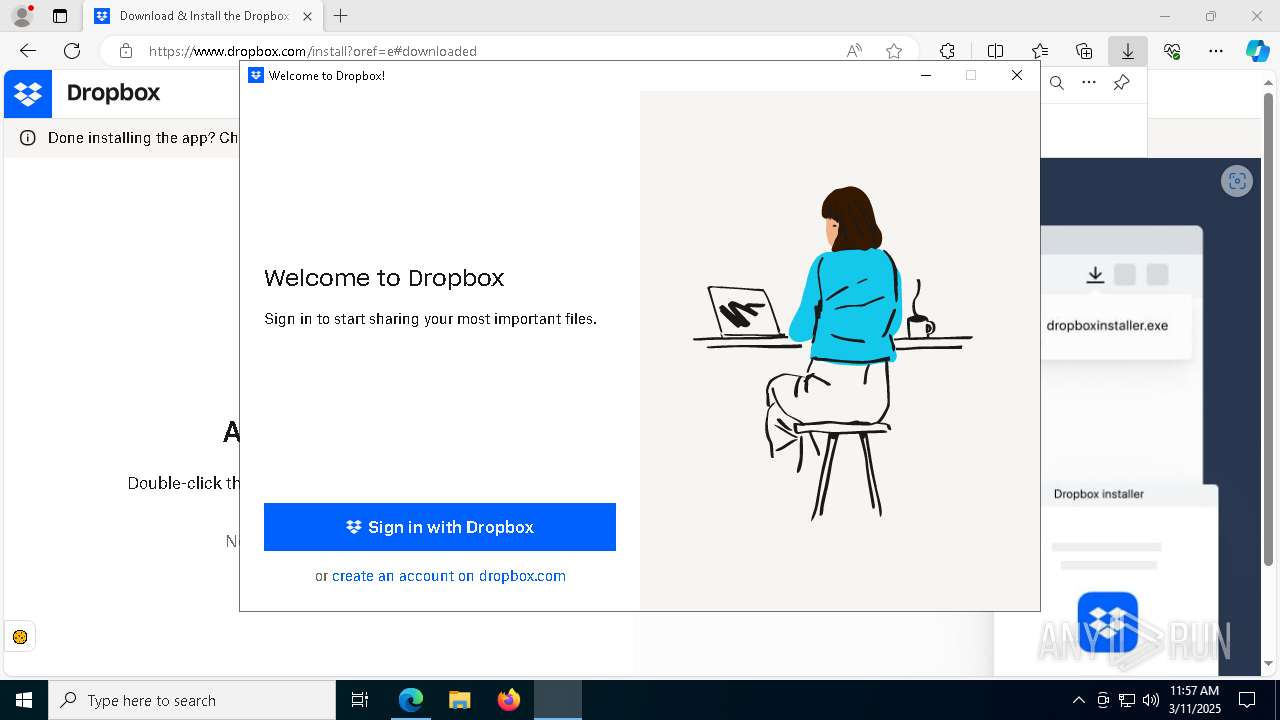Open the Action Center notifications icon
Image resolution: width=1280 pixels, height=720 pixels.
click(1247, 700)
